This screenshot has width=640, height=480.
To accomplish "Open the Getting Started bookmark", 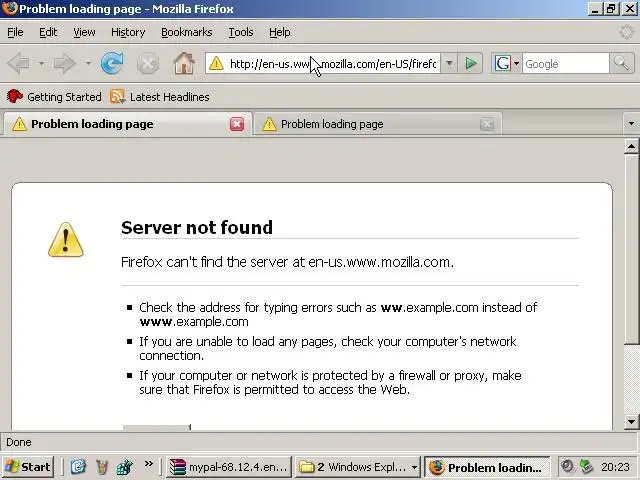I will tap(54, 97).
